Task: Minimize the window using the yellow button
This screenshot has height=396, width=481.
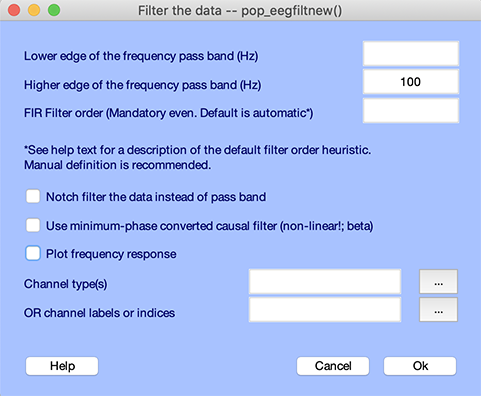Action: pos(34,10)
